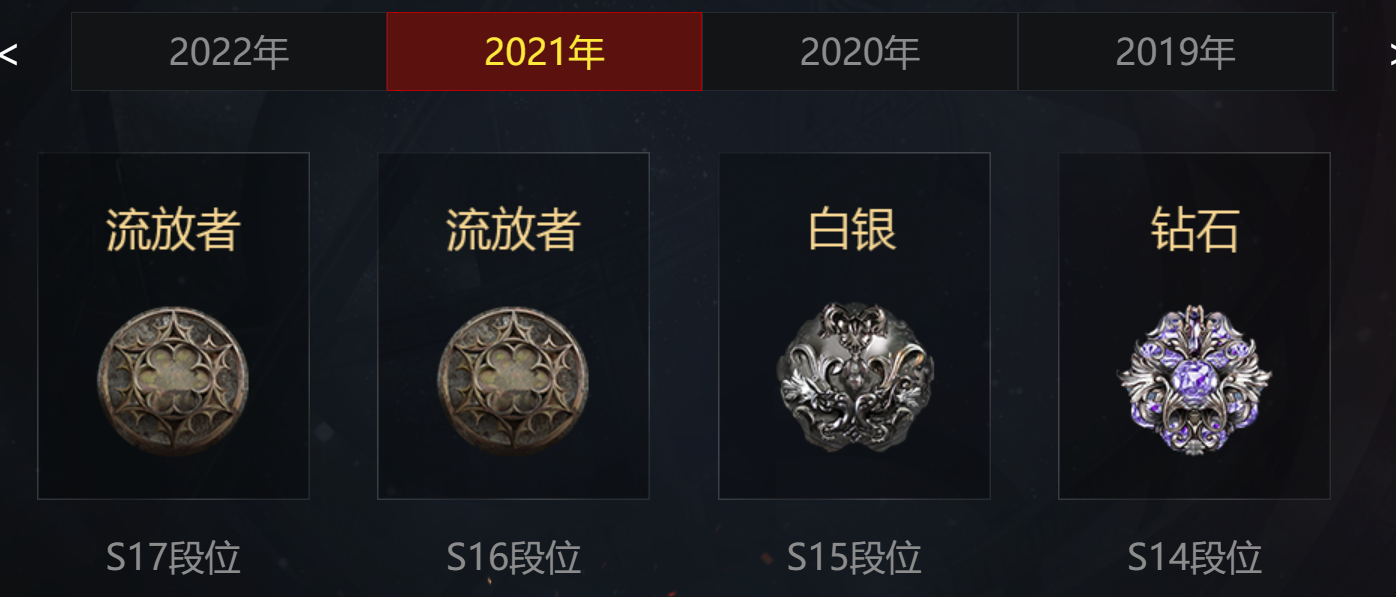The image size is (1396, 597).
Task: Click the S14段位 label
Action: pyautogui.click(x=1194, y=558)
